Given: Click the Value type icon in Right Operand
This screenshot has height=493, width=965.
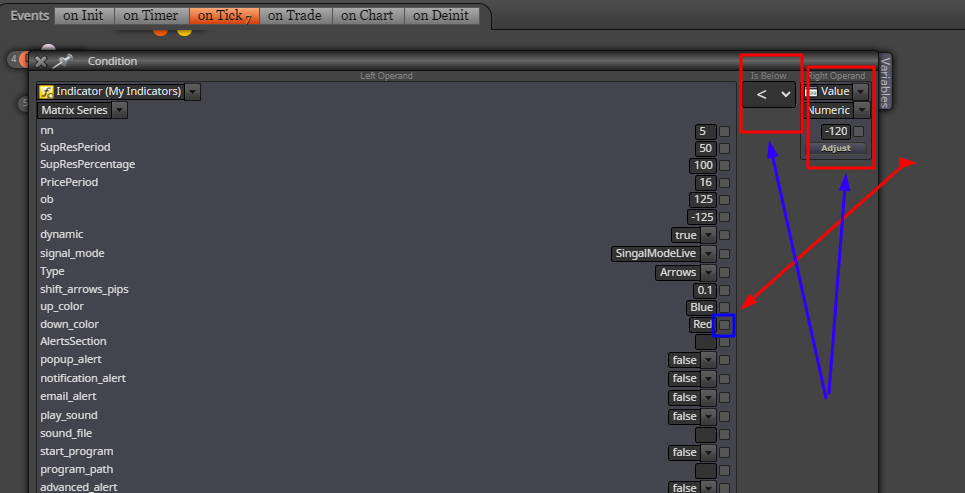Looking at the screenshot, I should [812, 92].
